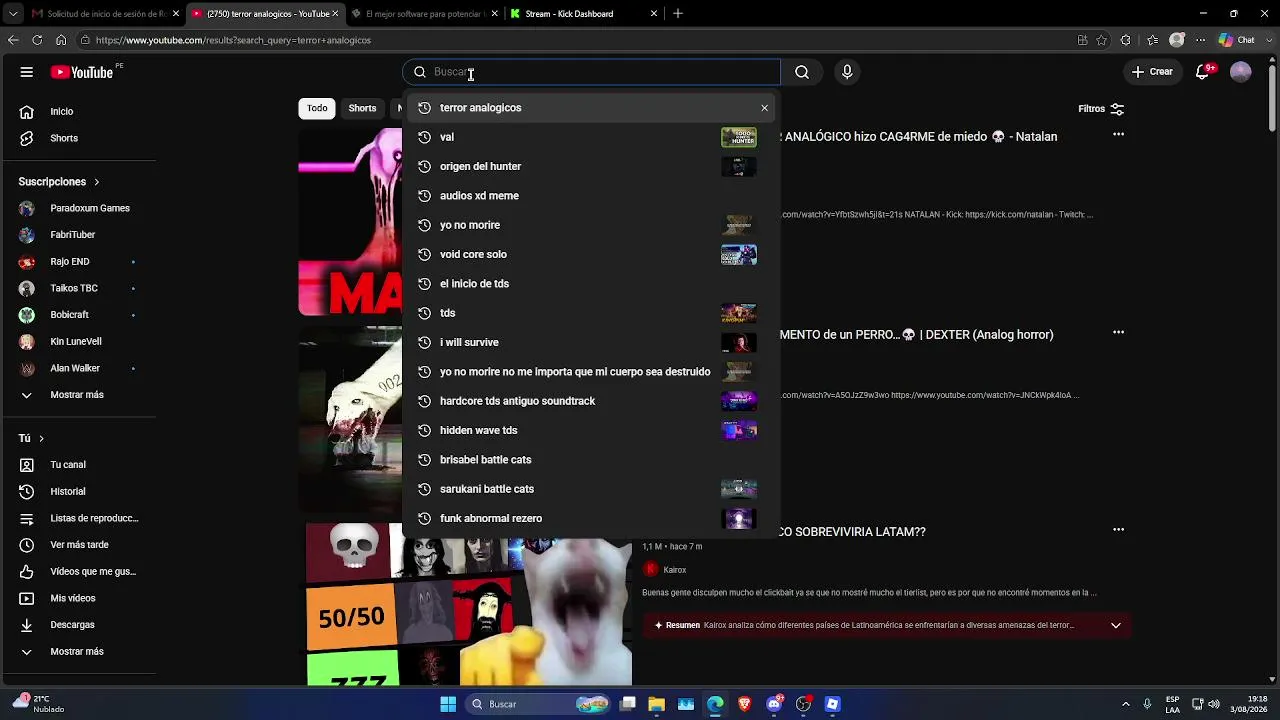Select 'sarukani battle cats' suggestion
Screen dimensions: 1280x720
[x=591, y=489]
